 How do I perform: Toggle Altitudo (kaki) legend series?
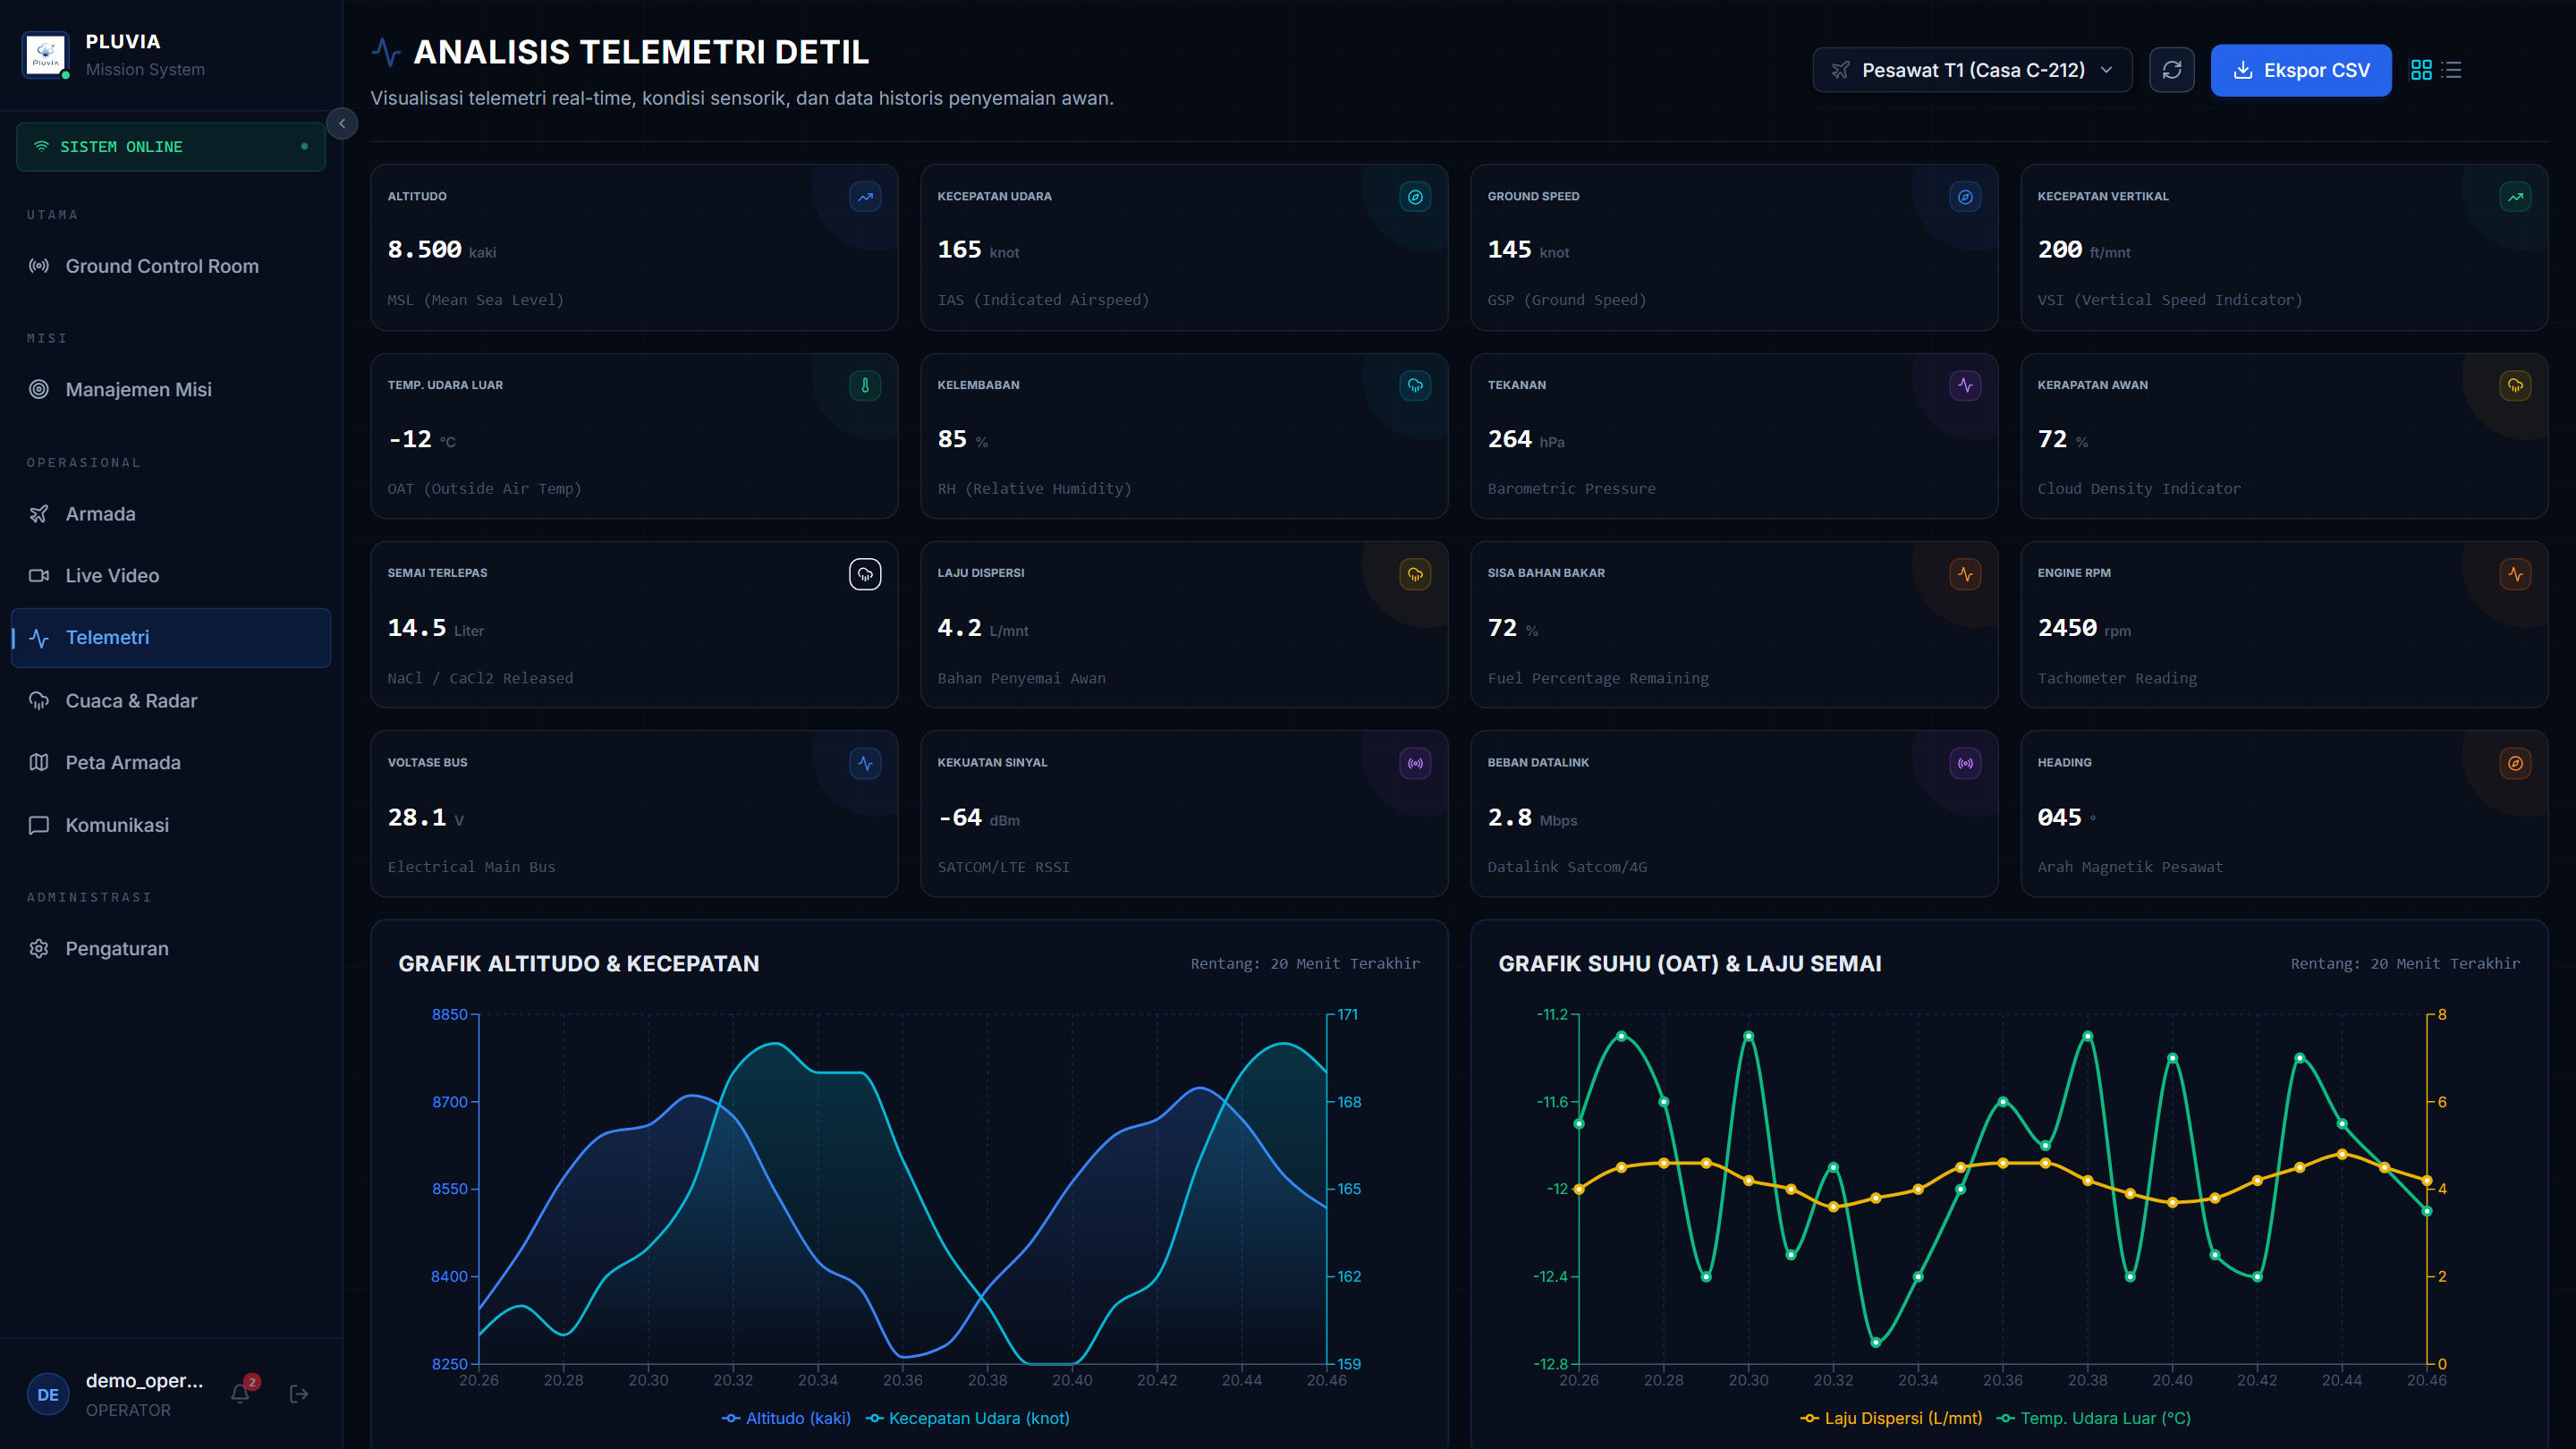[786, 1418]
